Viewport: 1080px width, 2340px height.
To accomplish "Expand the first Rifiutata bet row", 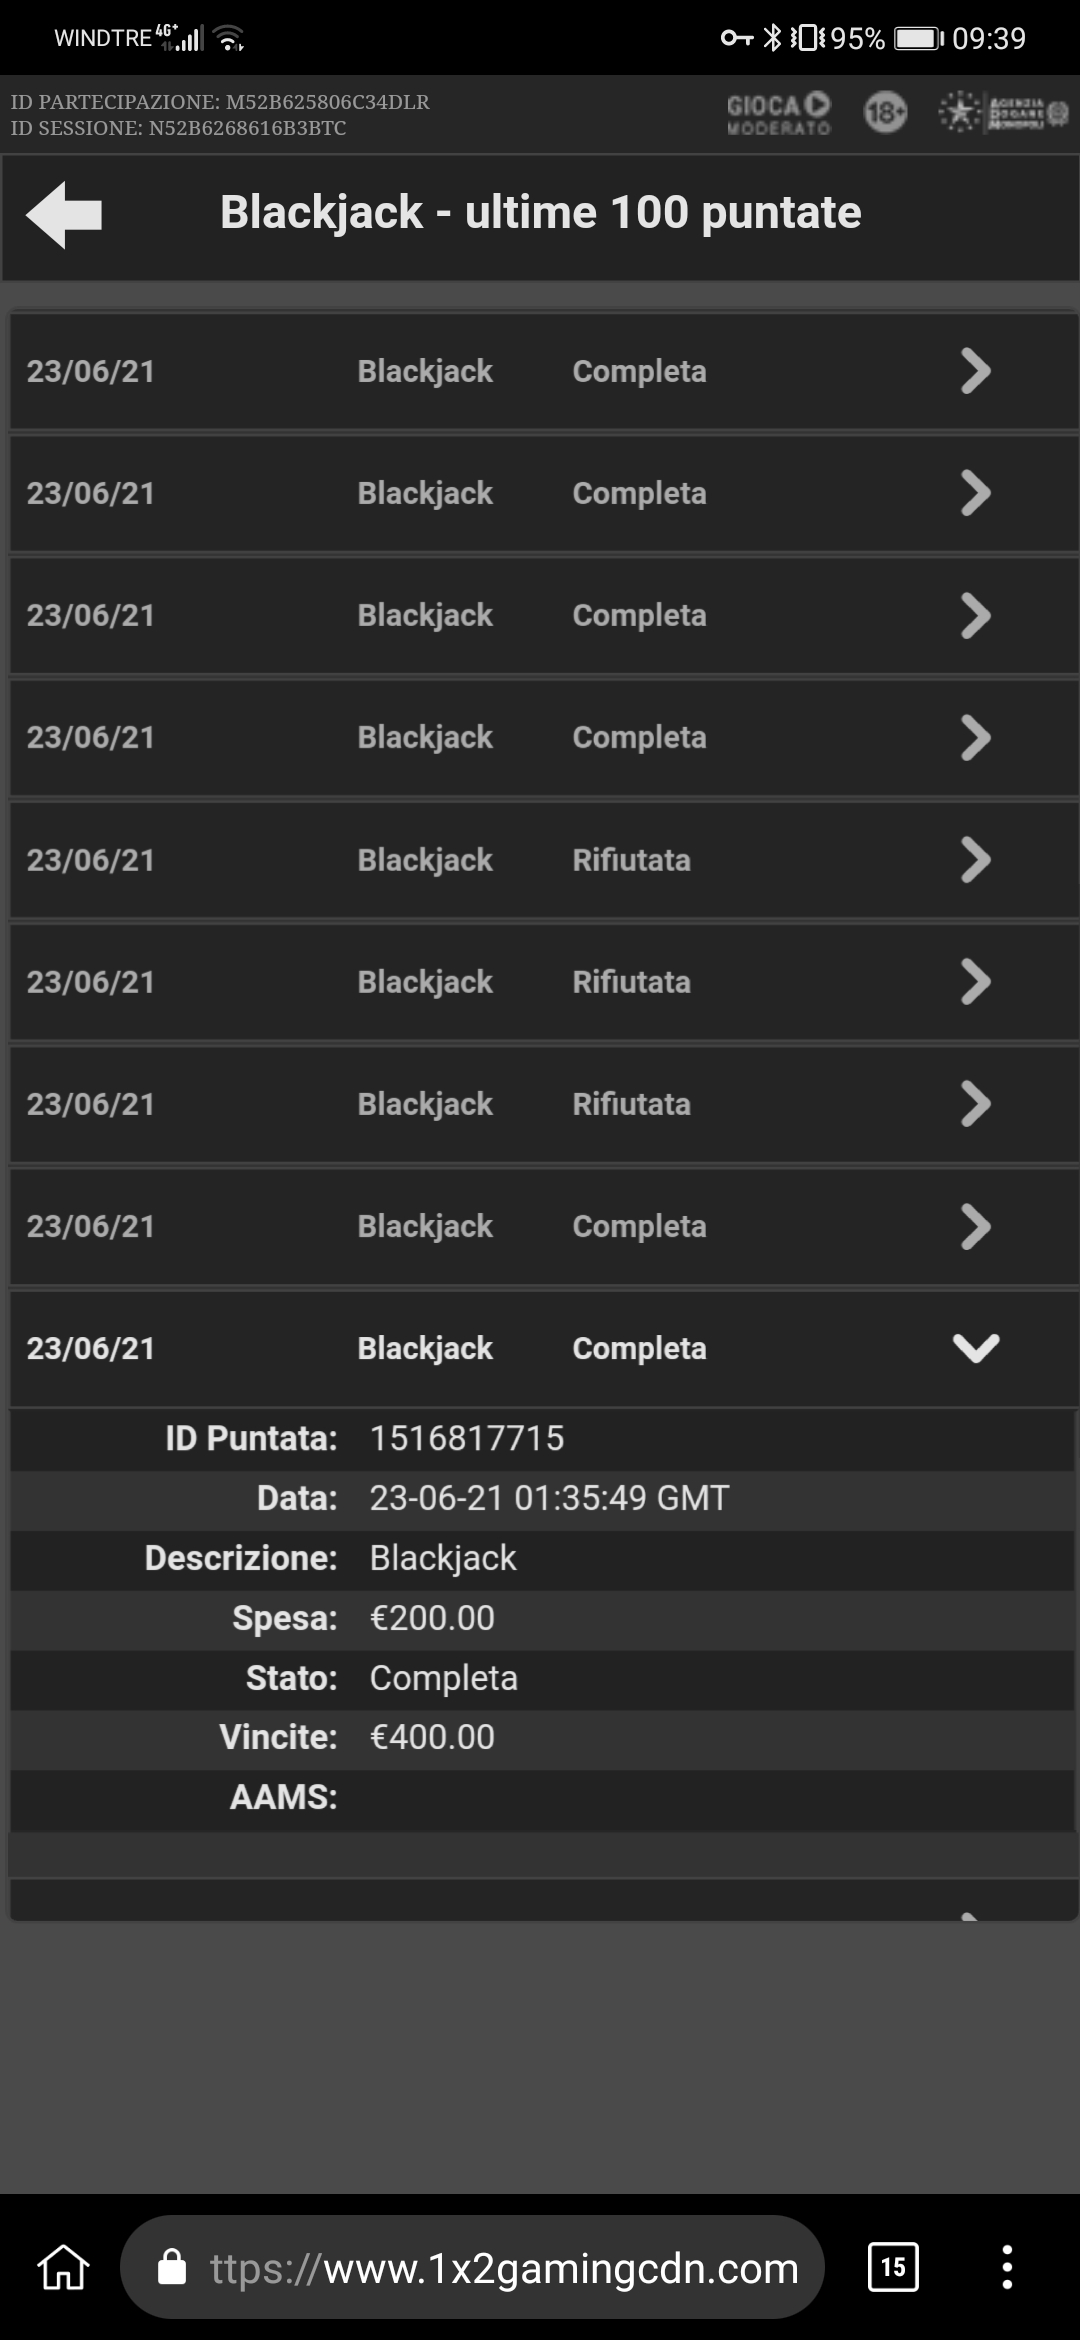I will tap(544, 860).
